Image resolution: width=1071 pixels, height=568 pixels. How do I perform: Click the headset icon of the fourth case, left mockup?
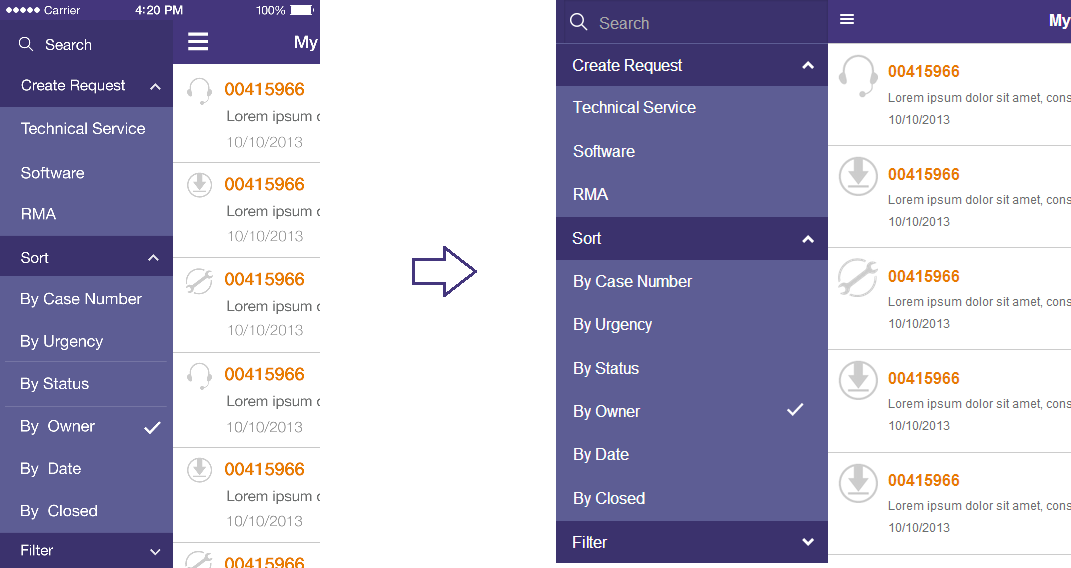199,375
